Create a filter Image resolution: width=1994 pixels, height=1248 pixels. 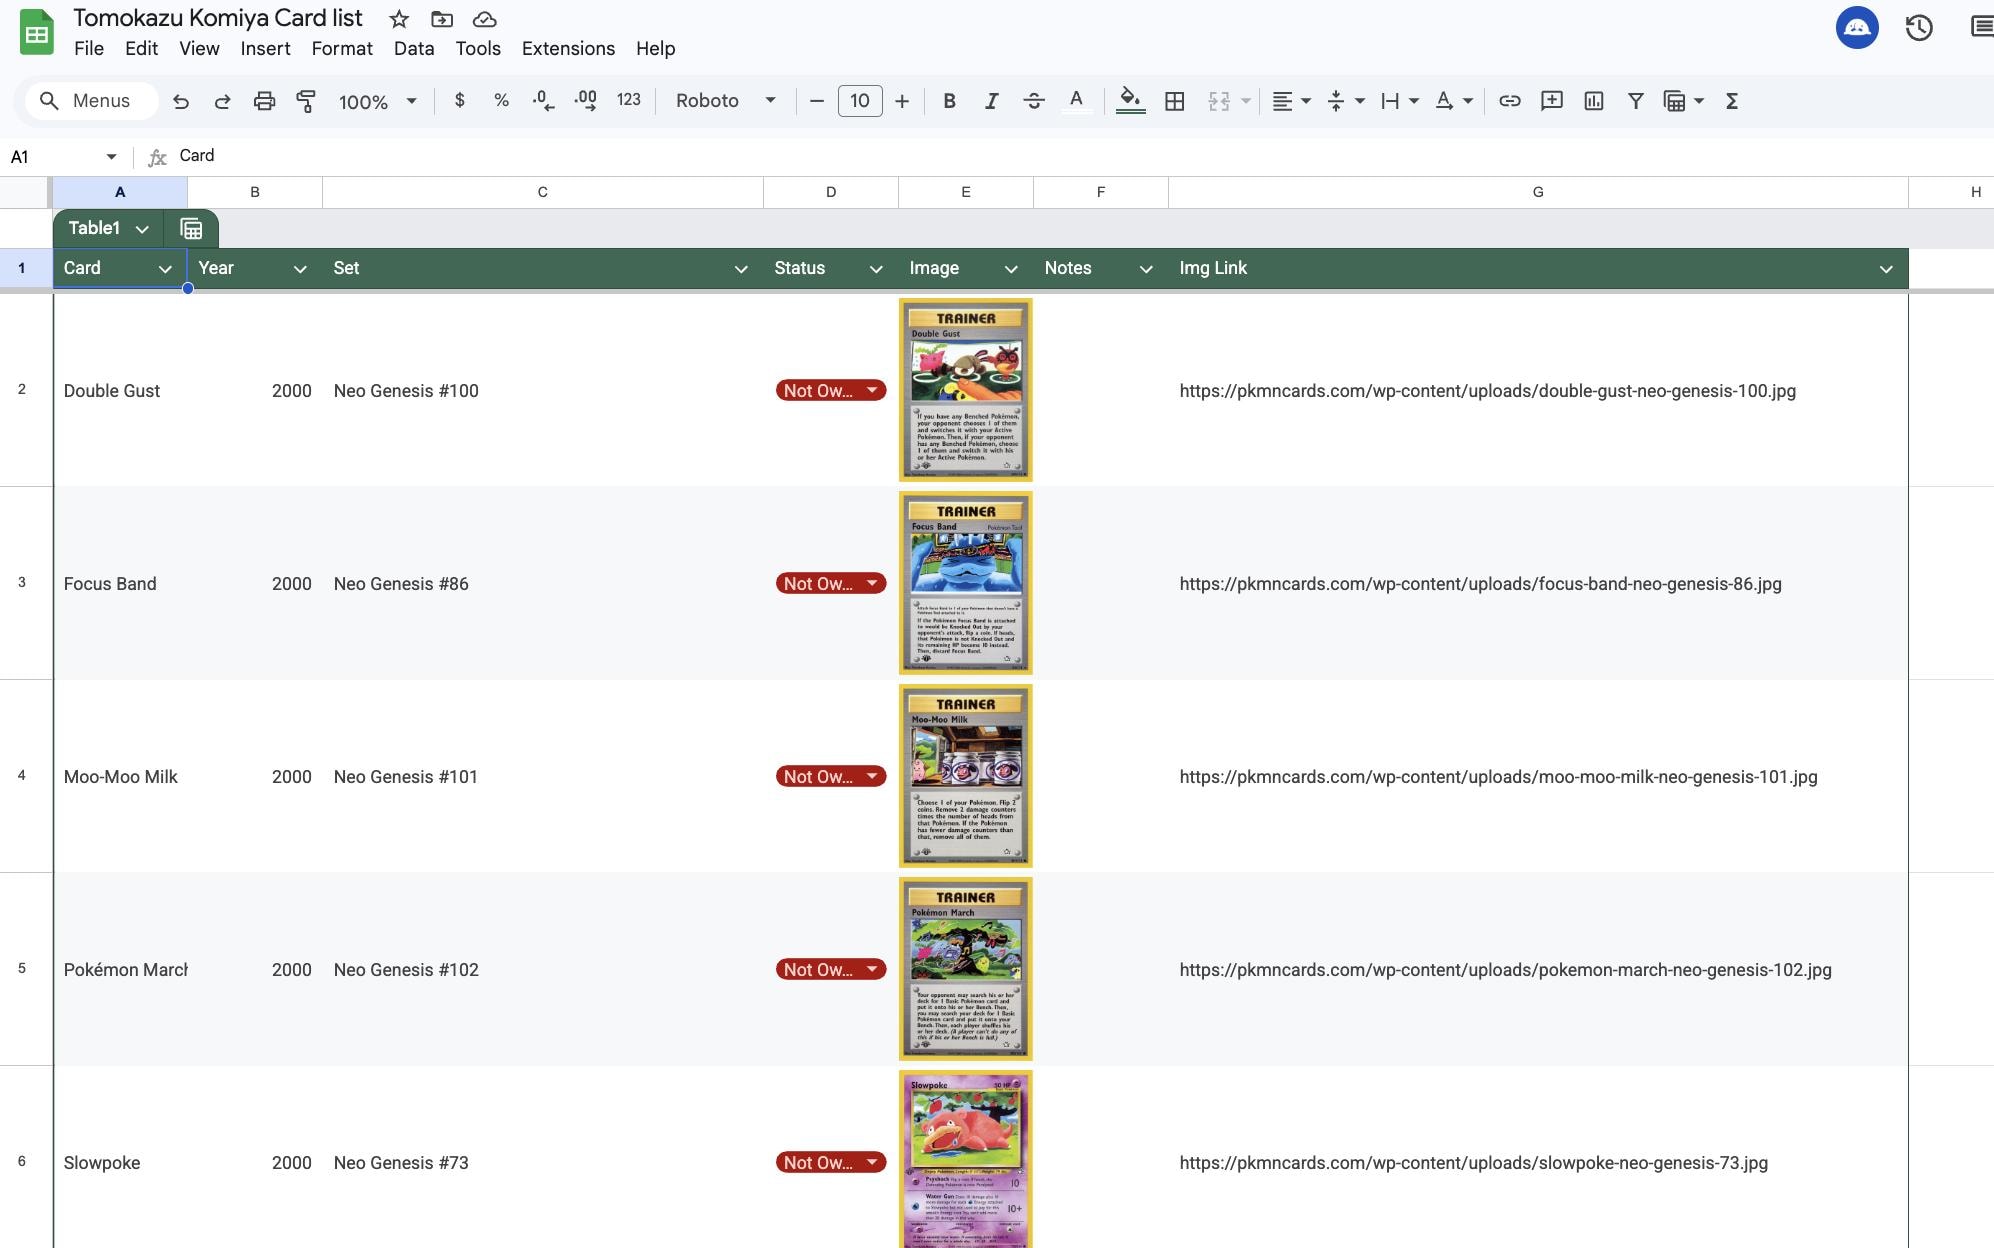(x=1636, y=101)
